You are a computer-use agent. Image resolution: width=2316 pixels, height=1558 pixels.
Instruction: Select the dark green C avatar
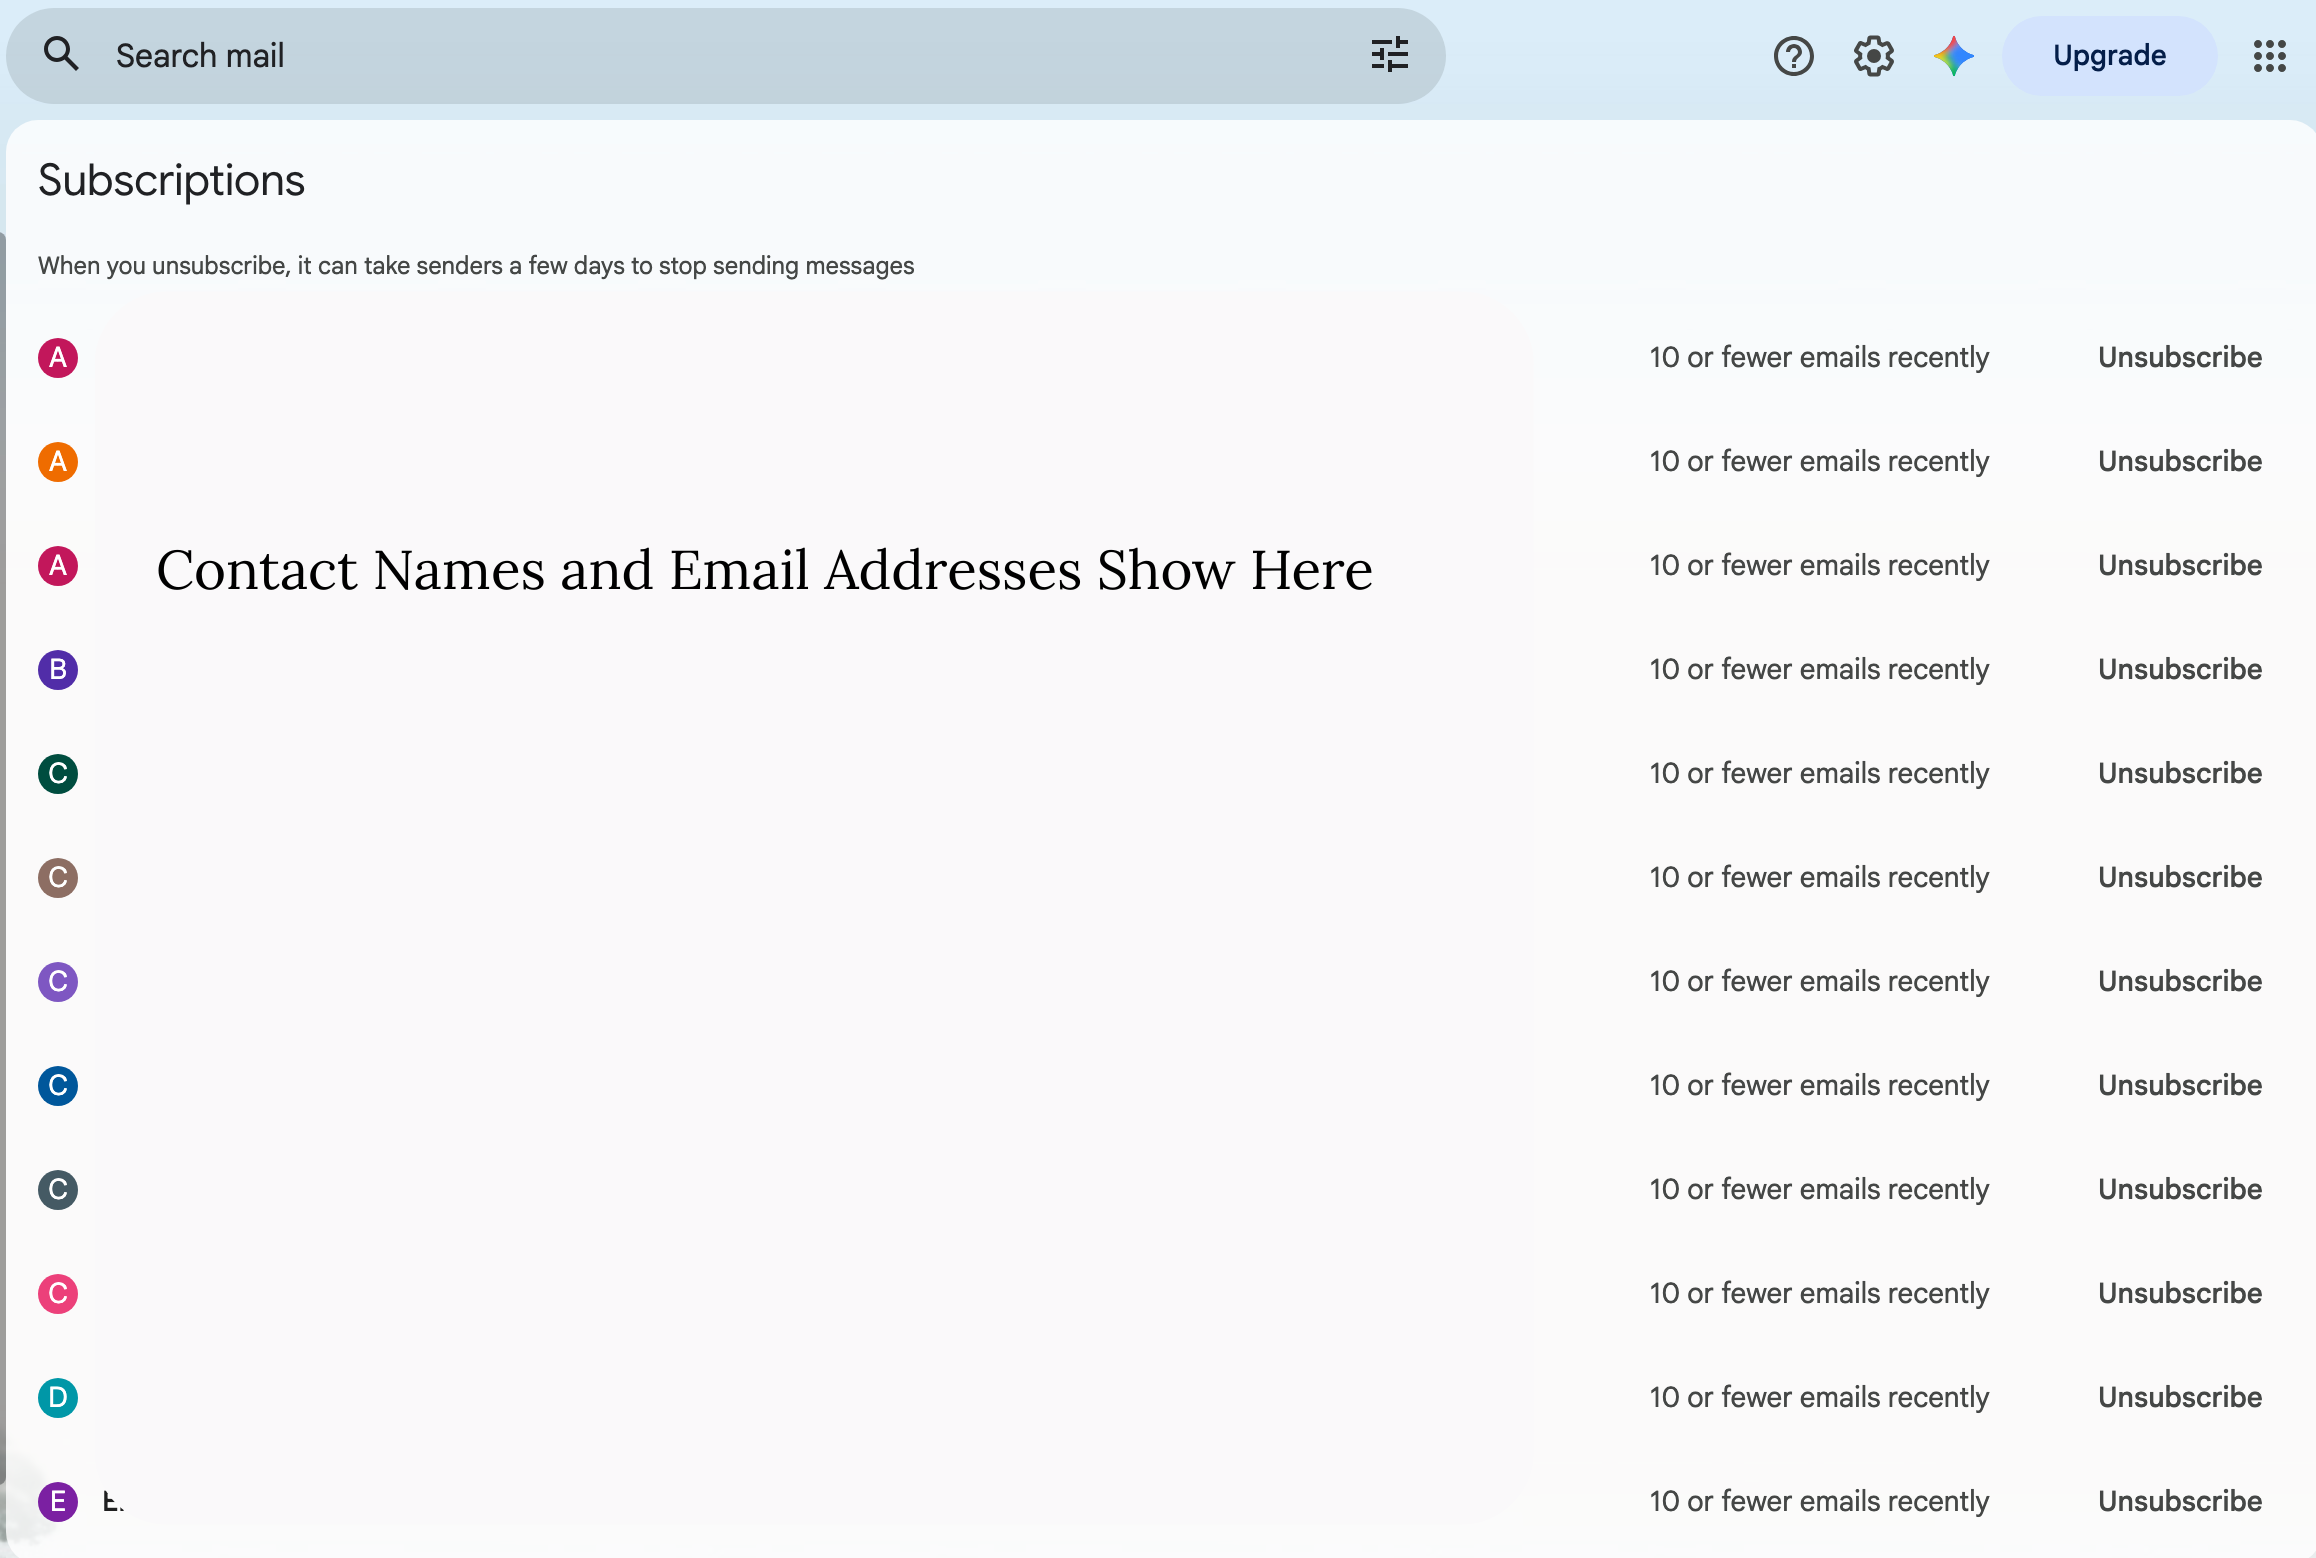(58, 774)
